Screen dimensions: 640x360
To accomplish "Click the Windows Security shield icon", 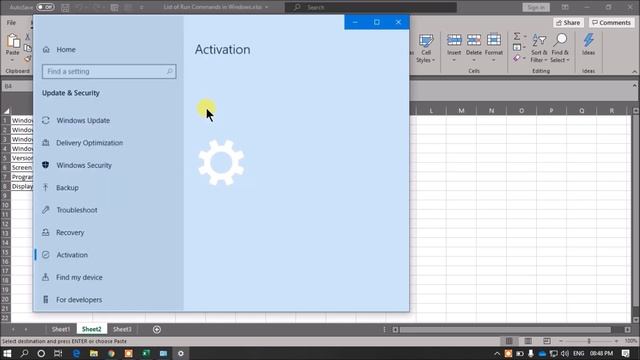I will click(x=46, y=165).
